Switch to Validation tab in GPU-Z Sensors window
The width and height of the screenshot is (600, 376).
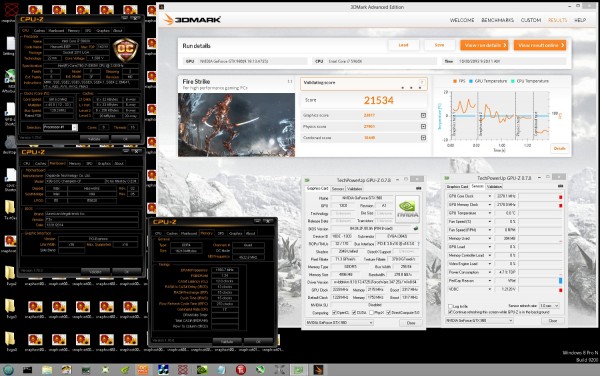494,187
